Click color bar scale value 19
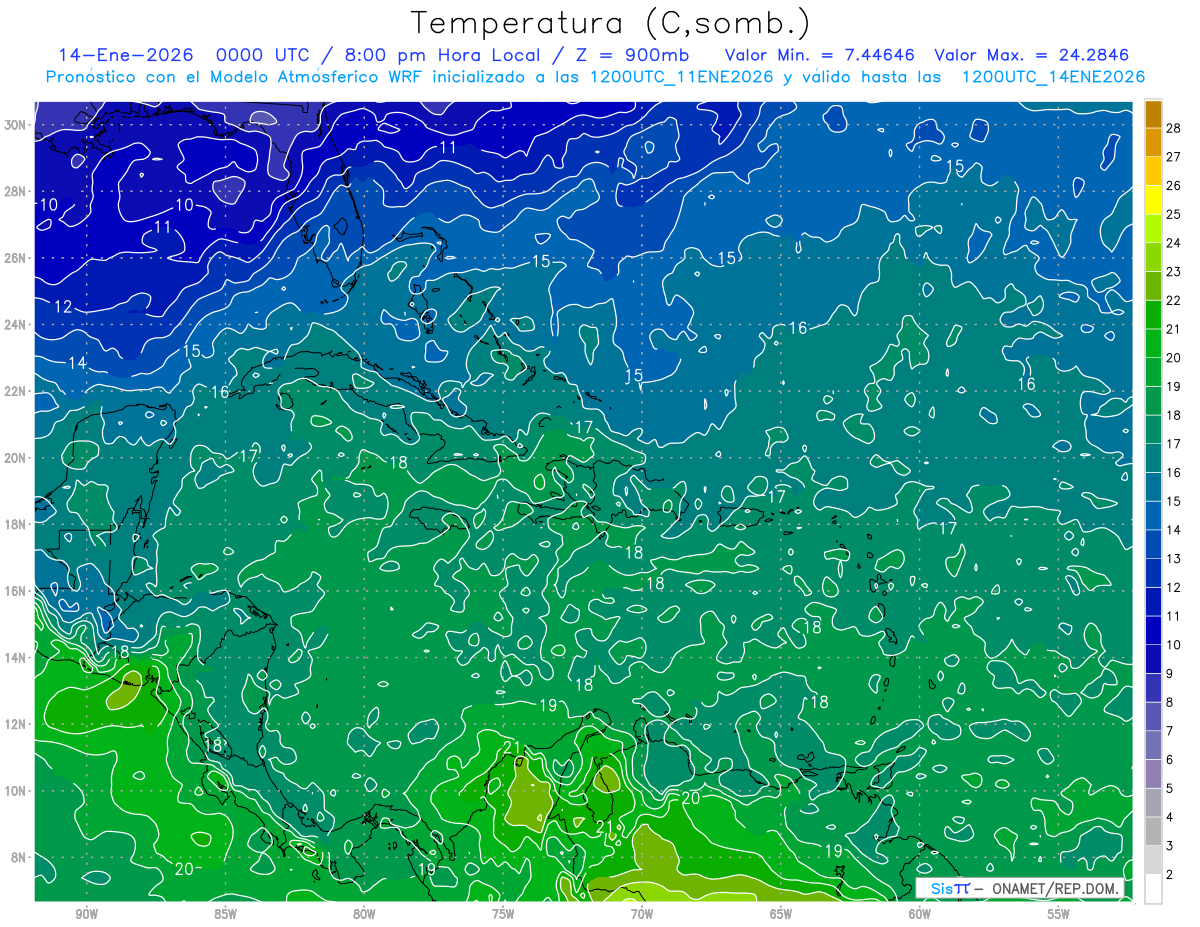Image resolution: width=1200 pixels, height=927 pixels. coord(1174,387)
